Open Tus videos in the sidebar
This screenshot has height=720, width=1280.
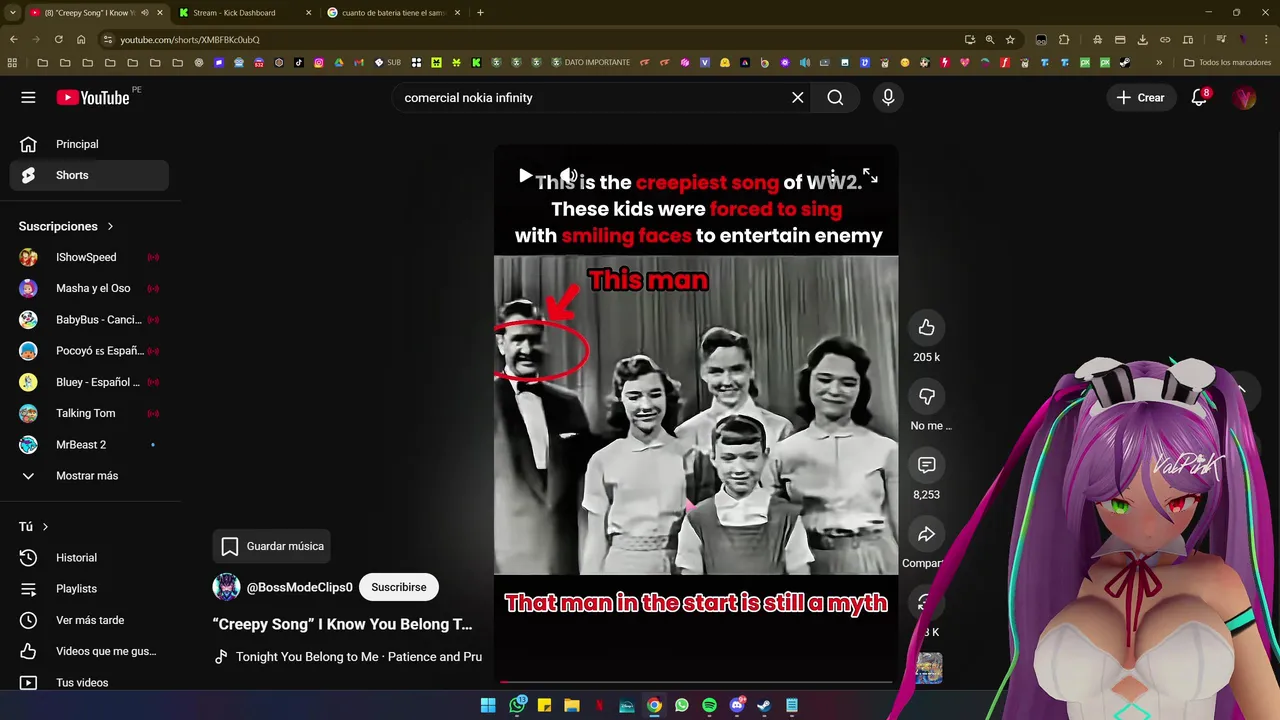tap(90, 682)
